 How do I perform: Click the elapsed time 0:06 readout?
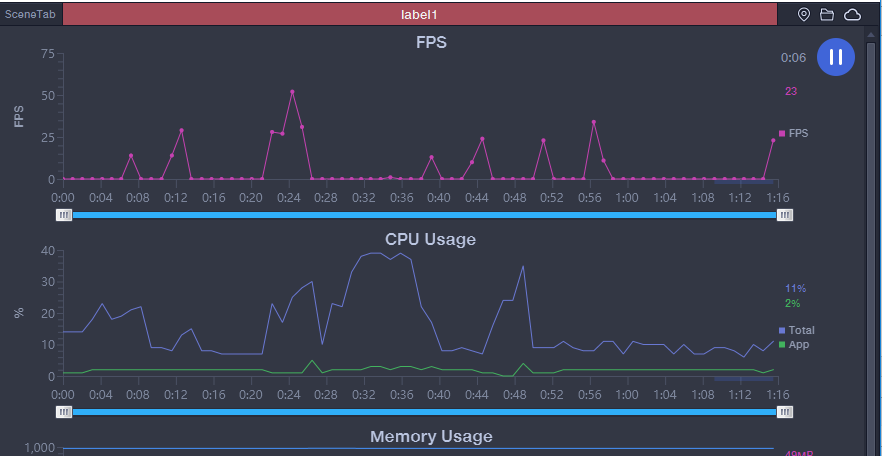(793, 58)
